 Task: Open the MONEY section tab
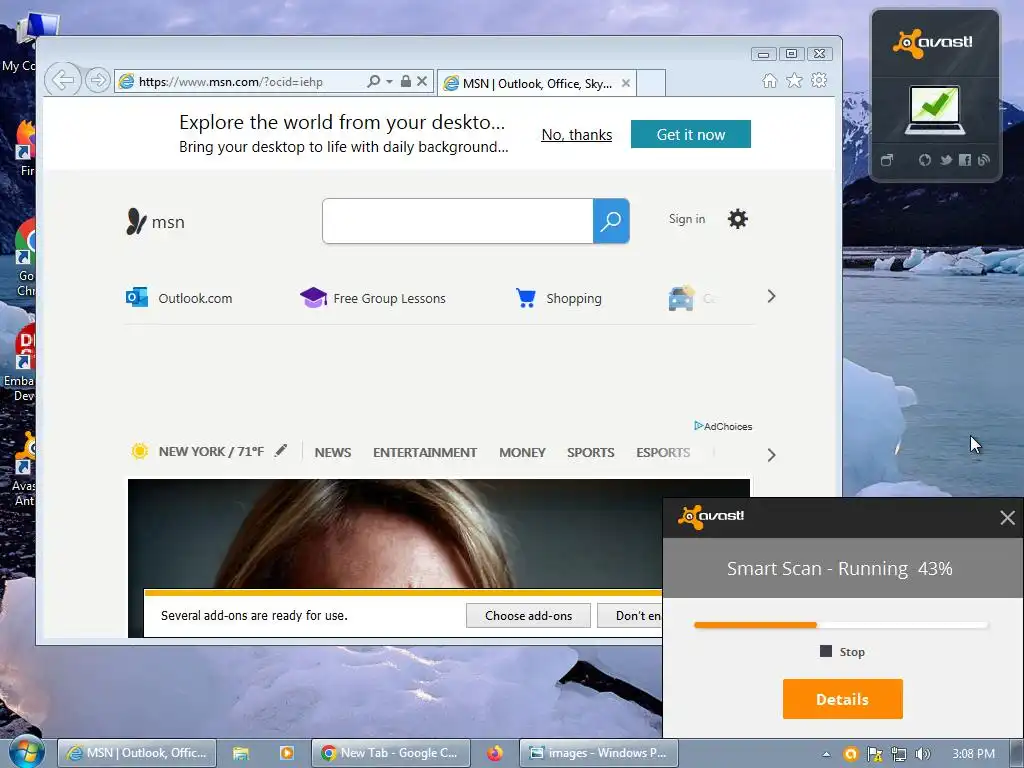[x=522, y=452]
